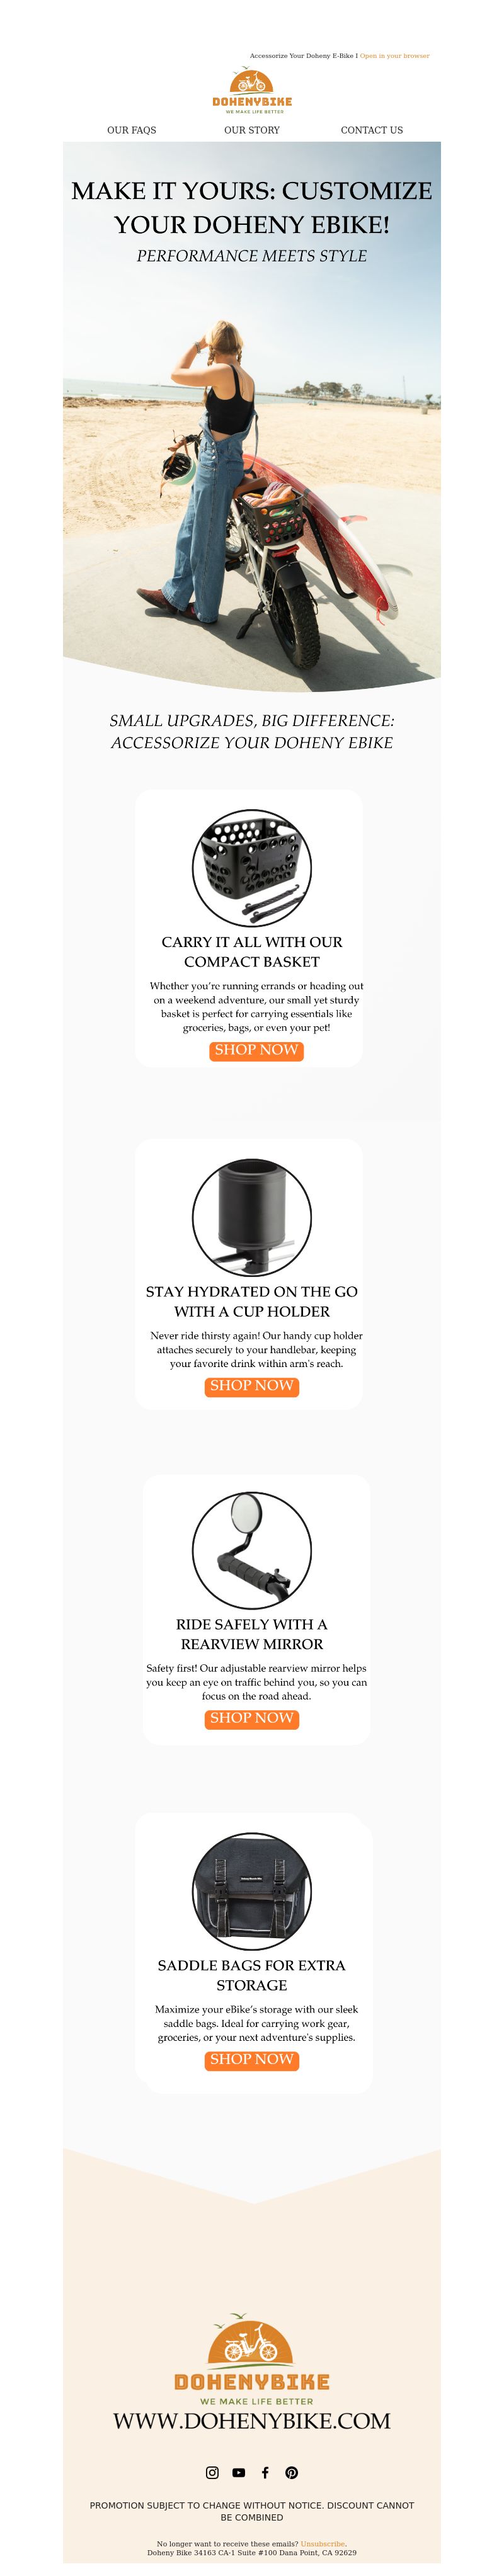Click the saddle bag product image
The height and width of the screenshot is (2576, 504).
pyautogui.click(x=252, y=1891)
